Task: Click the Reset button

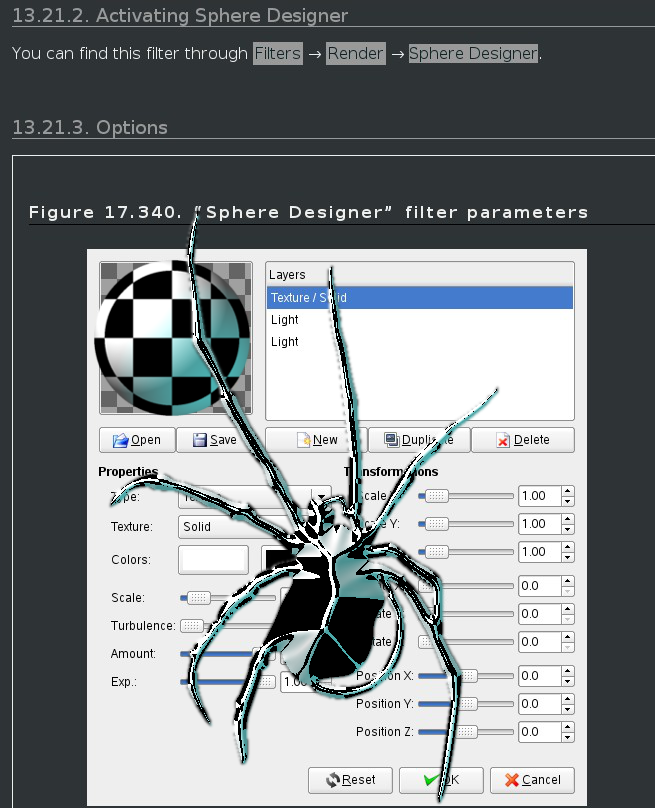Action: click(350, 780)
